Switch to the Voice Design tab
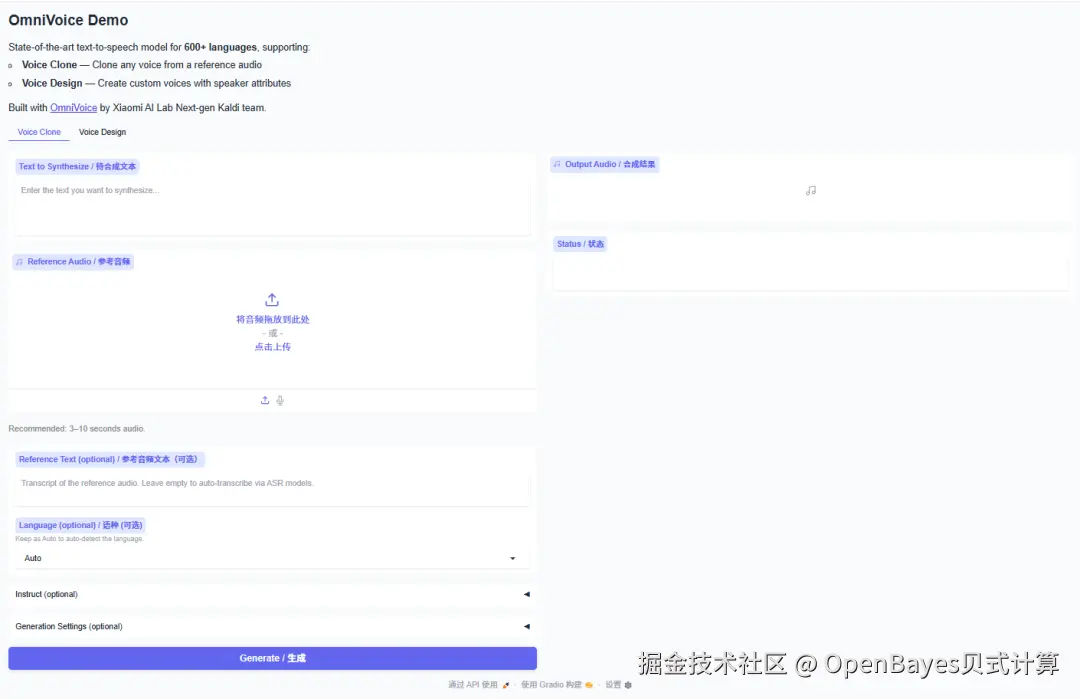Screen dimensions: 1080x699 pos(102,132)
